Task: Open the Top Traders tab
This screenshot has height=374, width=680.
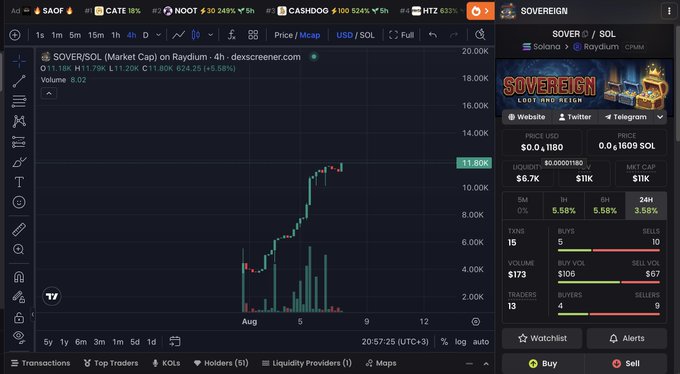Action: pos(111,363)
